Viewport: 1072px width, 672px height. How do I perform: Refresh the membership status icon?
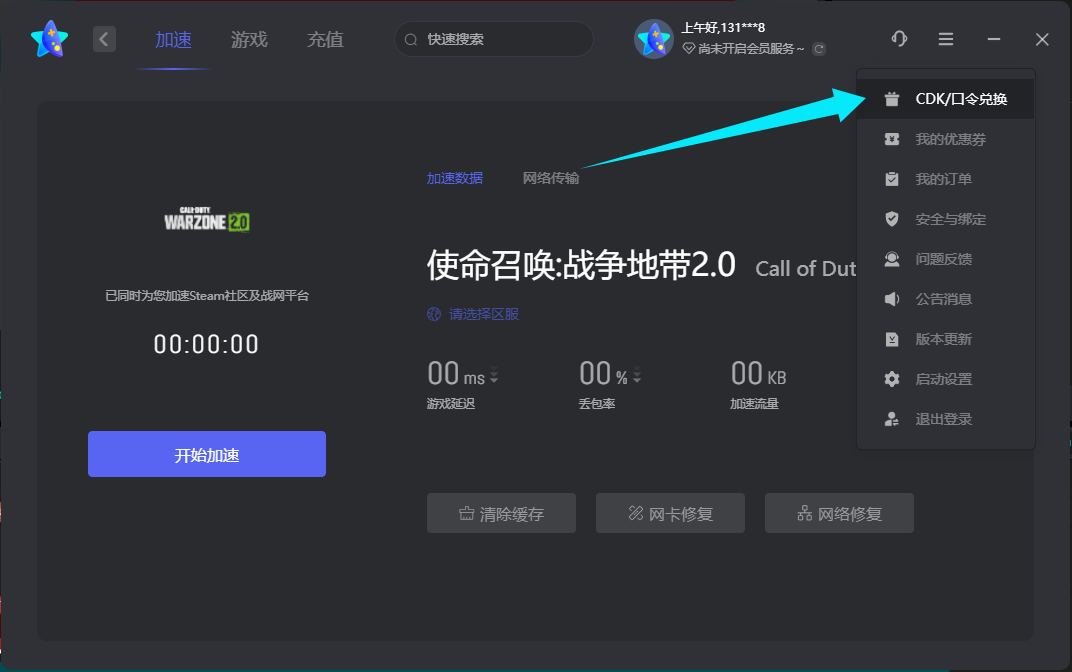(x=818, y=49)
